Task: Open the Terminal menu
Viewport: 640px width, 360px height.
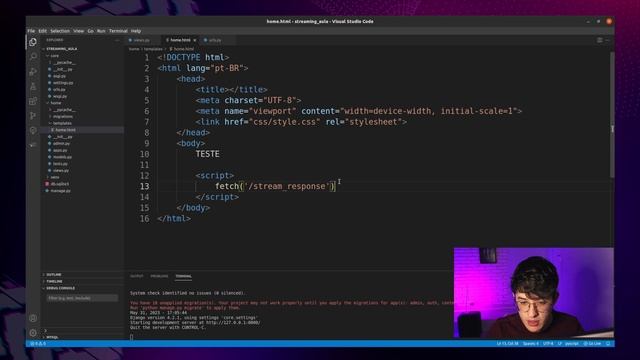Action: click(x=118, y=31)
